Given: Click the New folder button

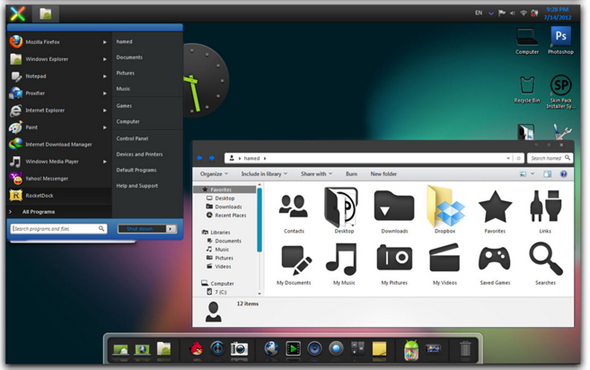Looking at the screenshot, I should (x=383, y=174).
